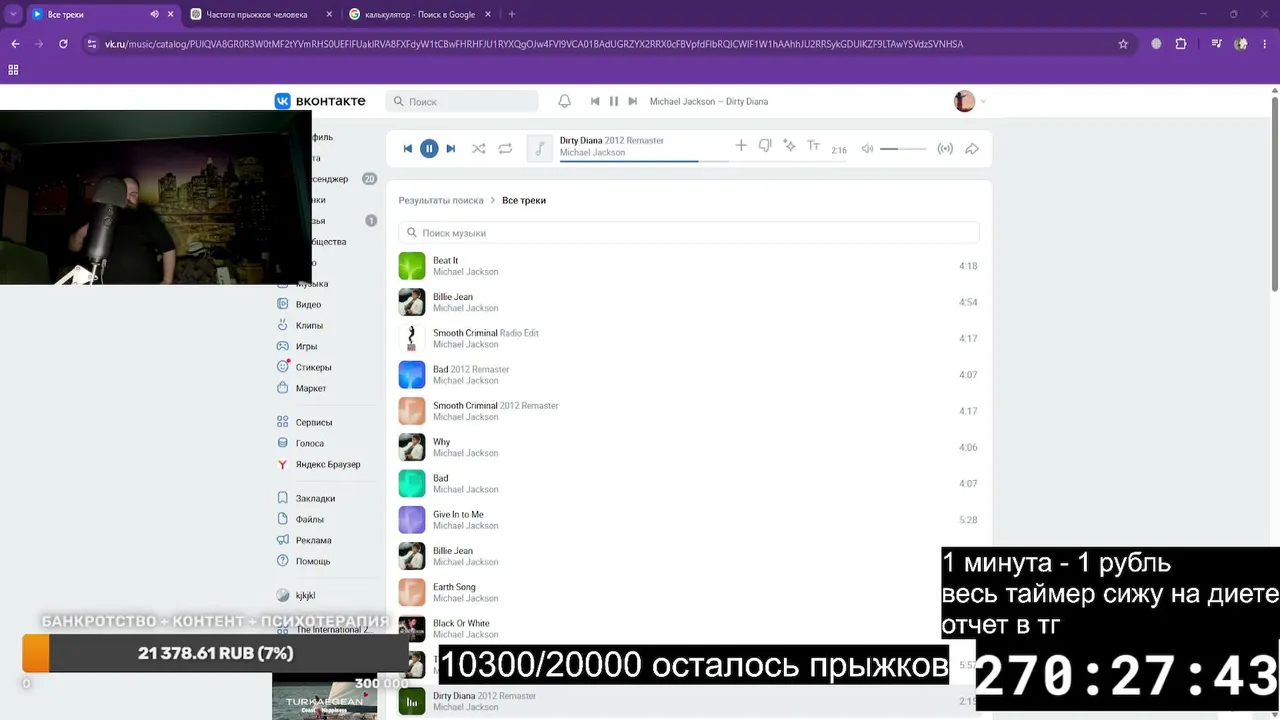Viewport: 1280px width, 720px height.
Task: Open the VK notifications bell
Action: pyautogui.click(x=565, y=101)
